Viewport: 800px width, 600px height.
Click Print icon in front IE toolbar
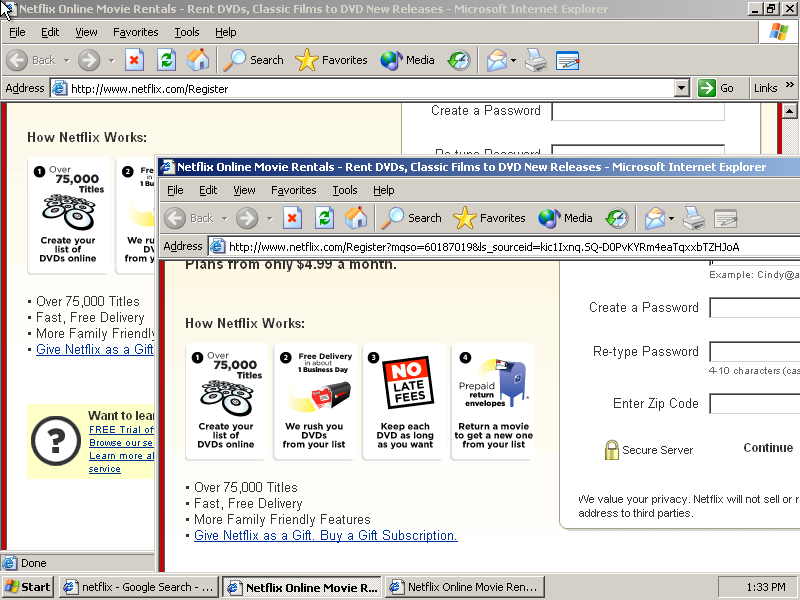tap(694, 218)
